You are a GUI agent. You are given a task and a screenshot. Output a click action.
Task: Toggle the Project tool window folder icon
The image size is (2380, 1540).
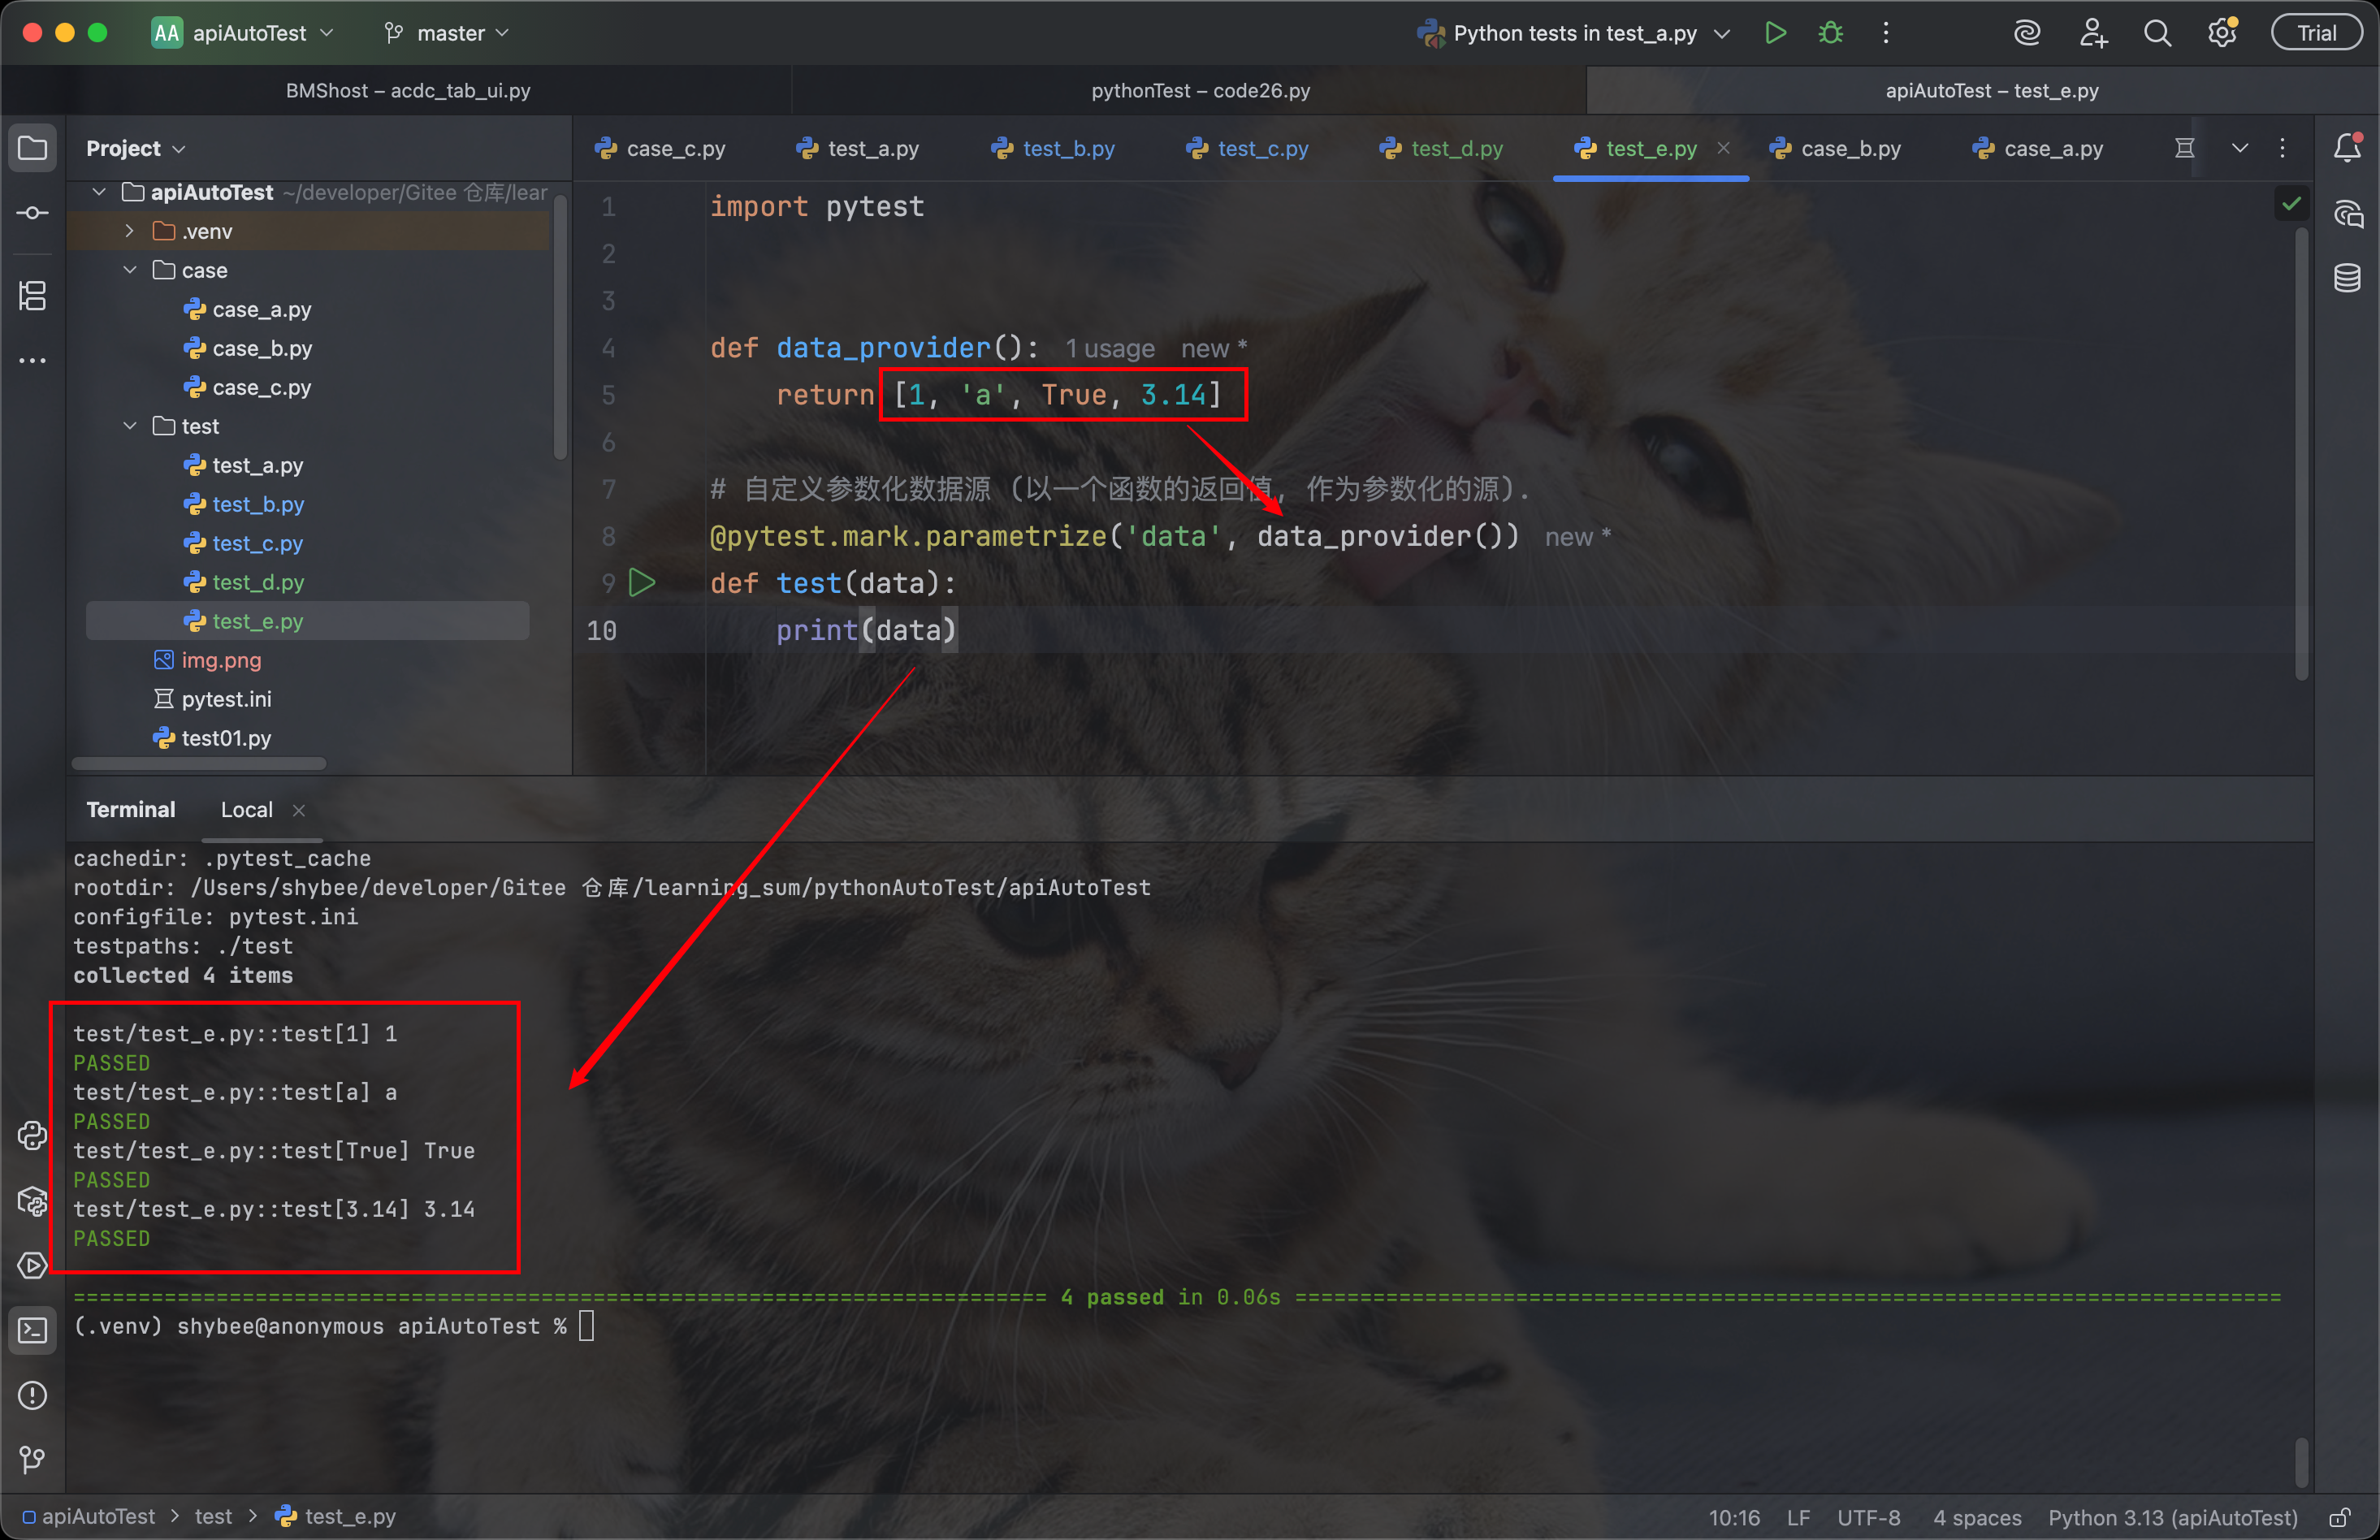click(x=32, y=149)
